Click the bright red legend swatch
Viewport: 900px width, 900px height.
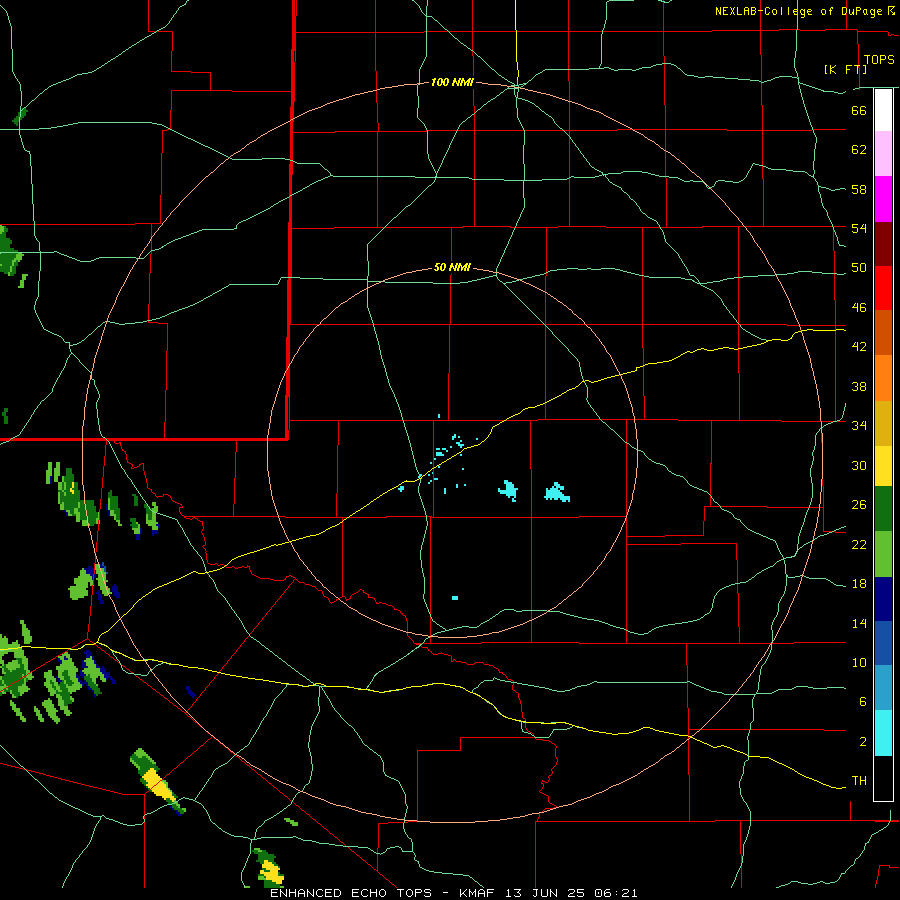click(x=883, y=288)
